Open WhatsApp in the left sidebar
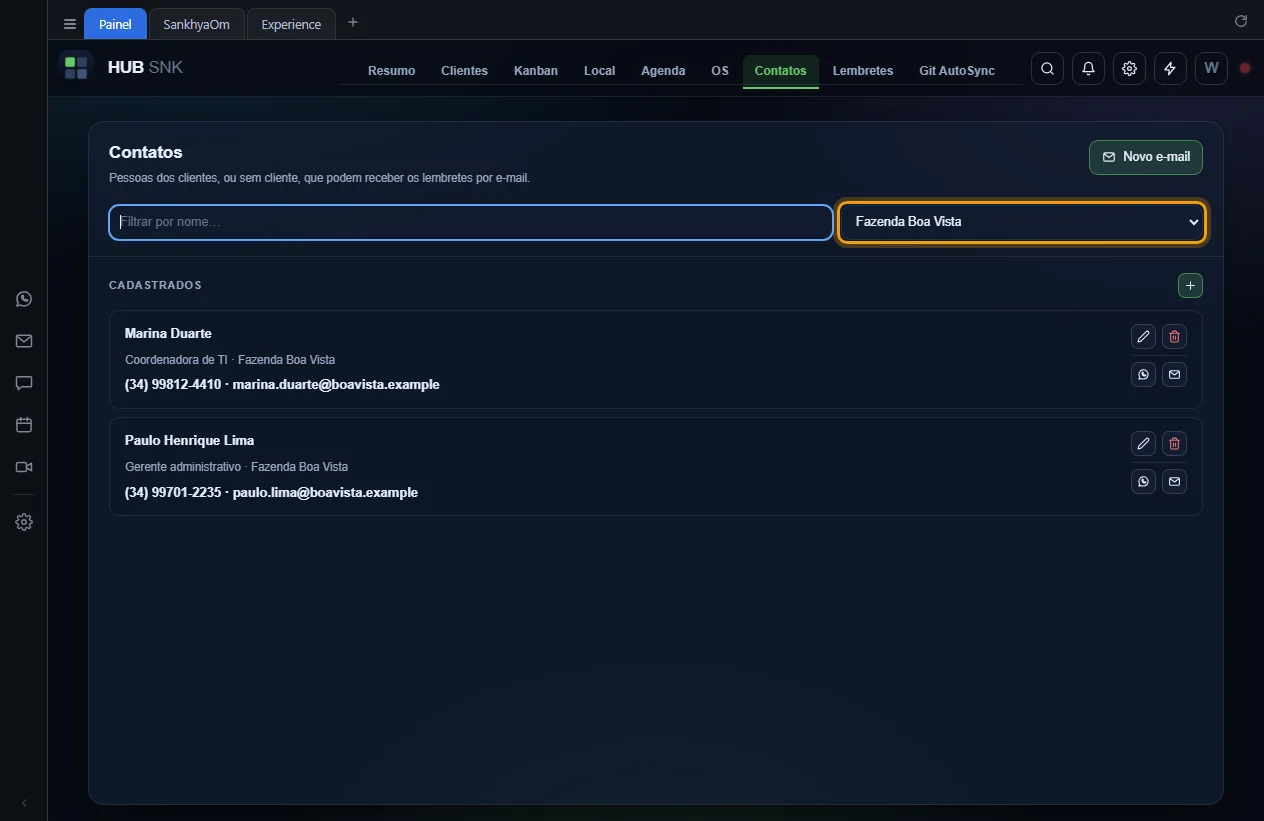The height and width of the screenshot is (821, 1264). (24, 299)
